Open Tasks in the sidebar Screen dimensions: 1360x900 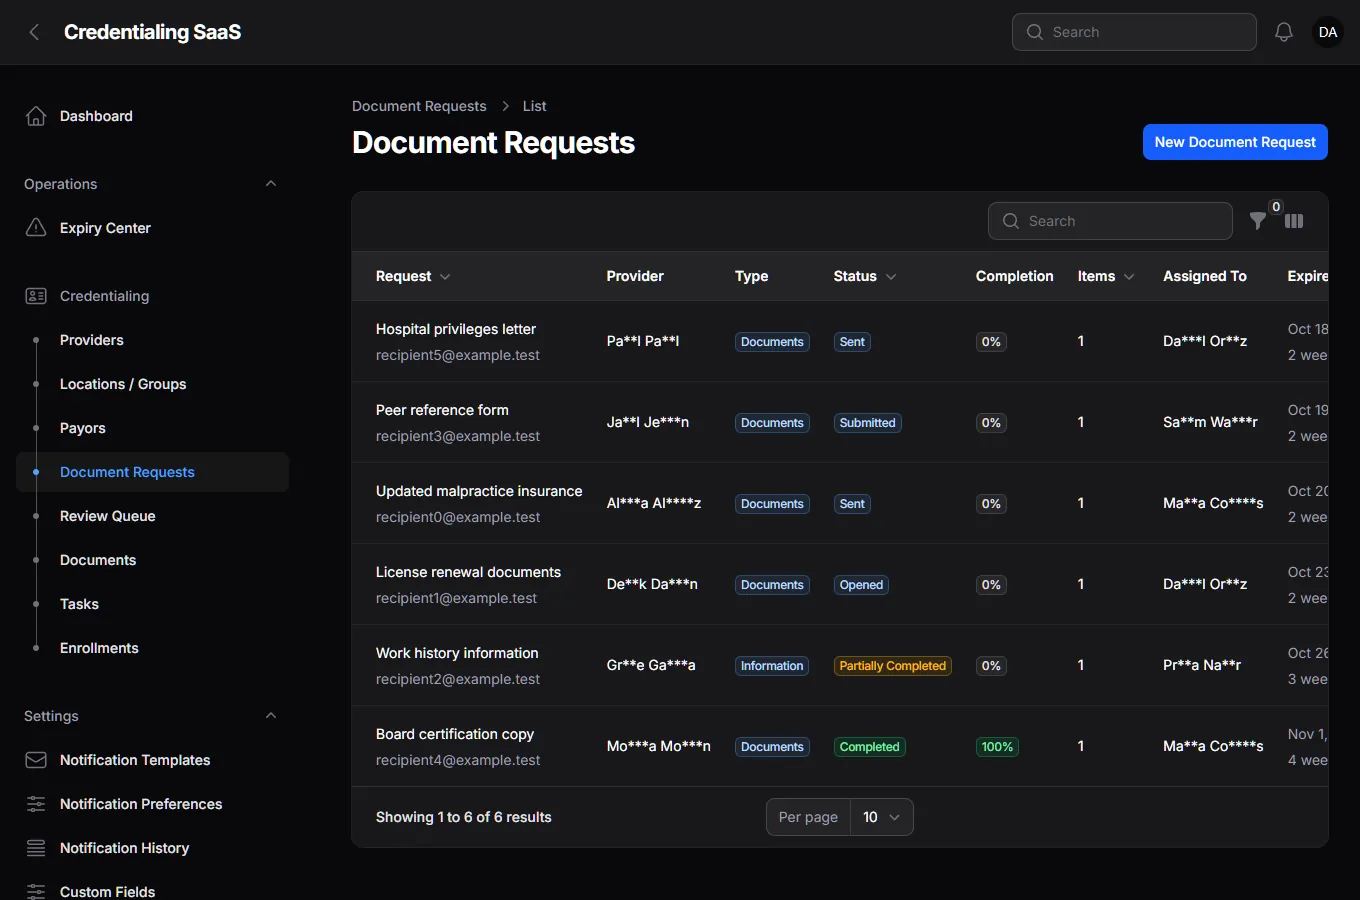pos(79,604)
